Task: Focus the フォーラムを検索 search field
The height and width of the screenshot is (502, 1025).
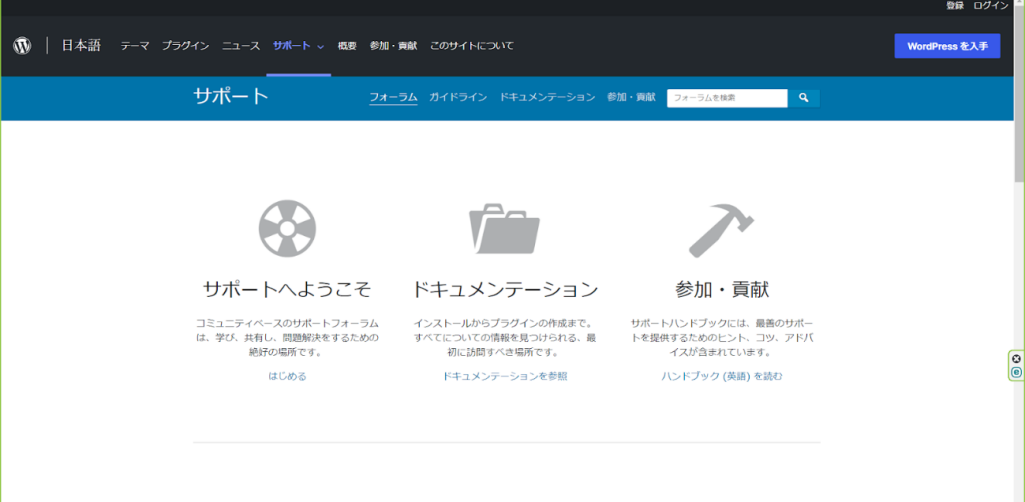Action: (727, 98)
